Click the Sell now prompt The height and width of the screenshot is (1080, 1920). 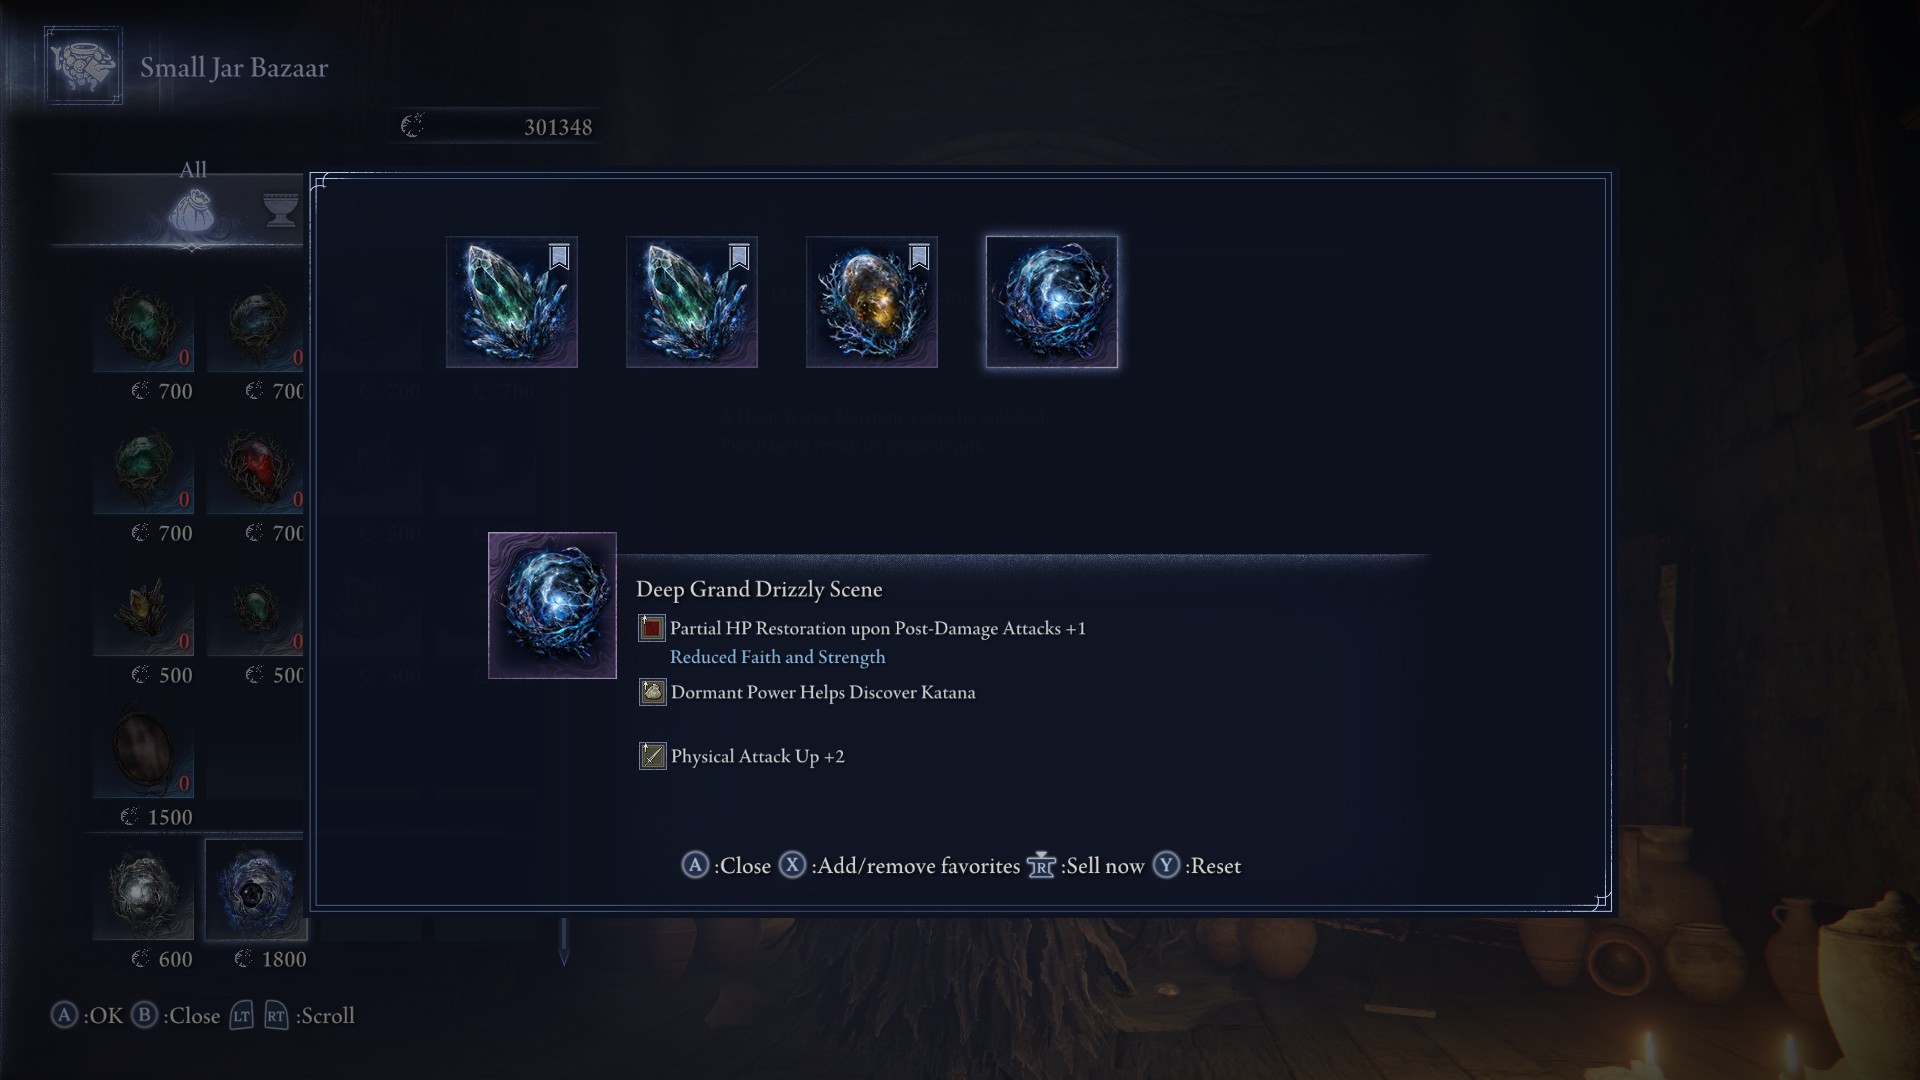coord(1085,866)
